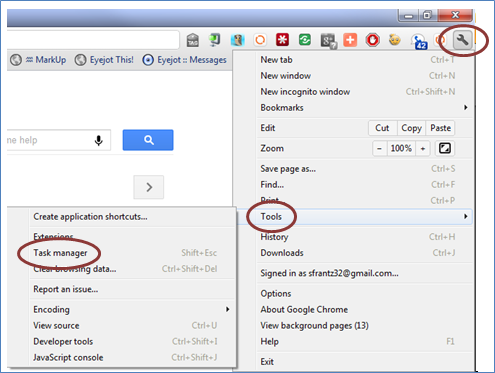Click the search box showing 'ne help'
495x373 pixels.
(x=59, y=140)
